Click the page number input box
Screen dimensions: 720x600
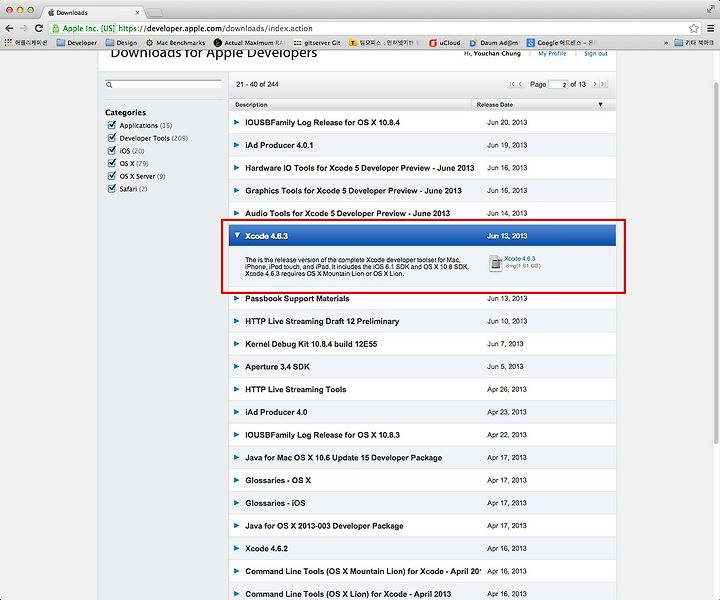pos(558,84)
